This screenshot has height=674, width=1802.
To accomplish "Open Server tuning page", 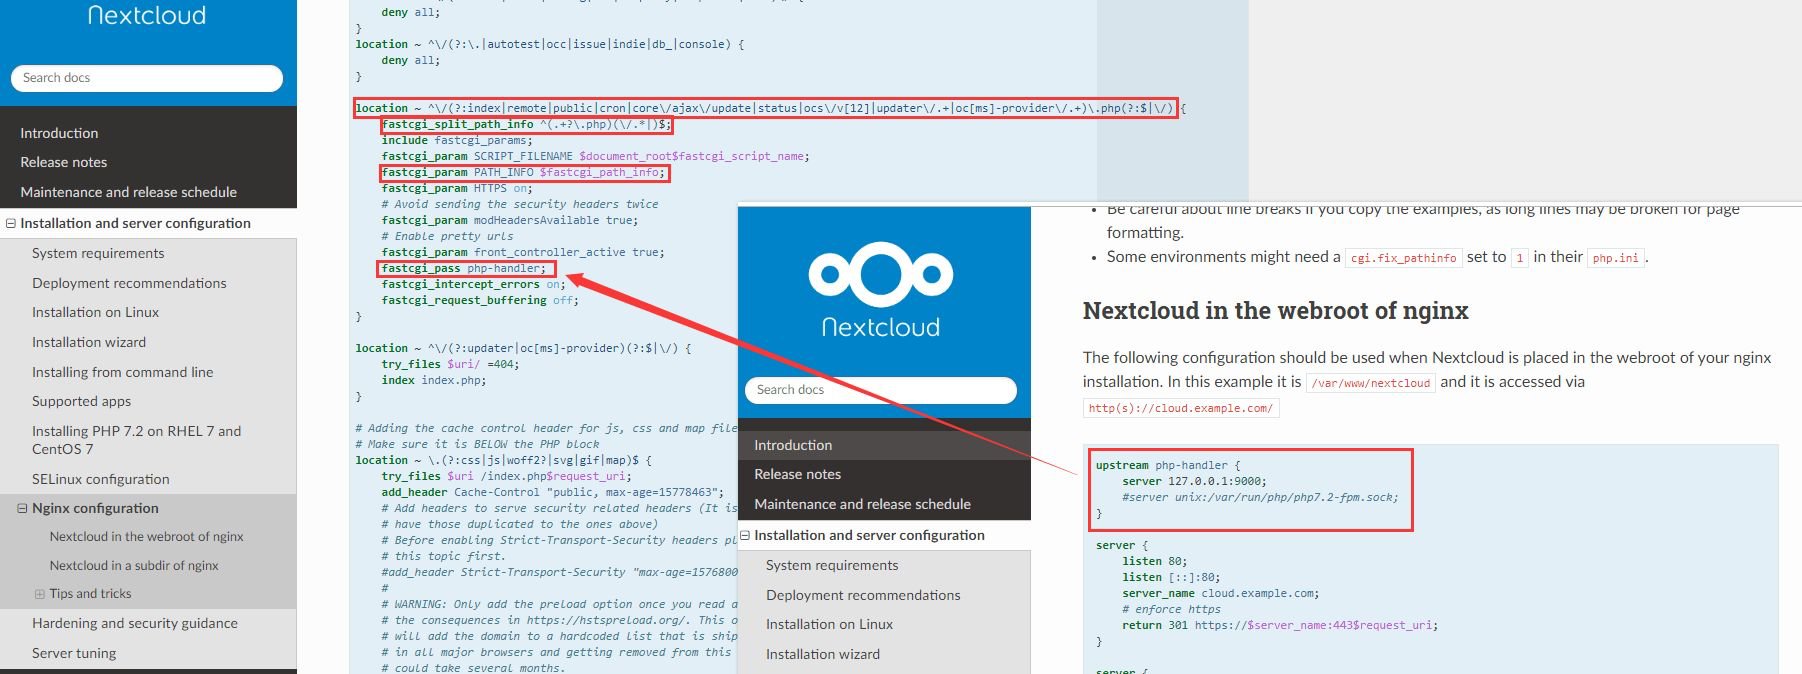I will click(74, 653).
